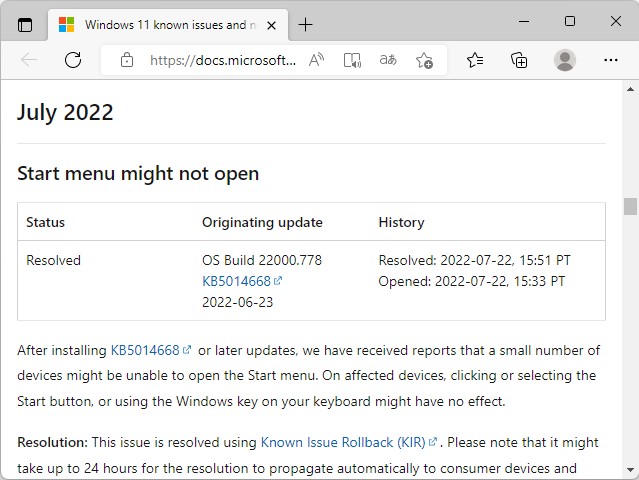Screen dimensions: 639x480
Task: Open a new browser tab
Action: click(x=305, y=25)
